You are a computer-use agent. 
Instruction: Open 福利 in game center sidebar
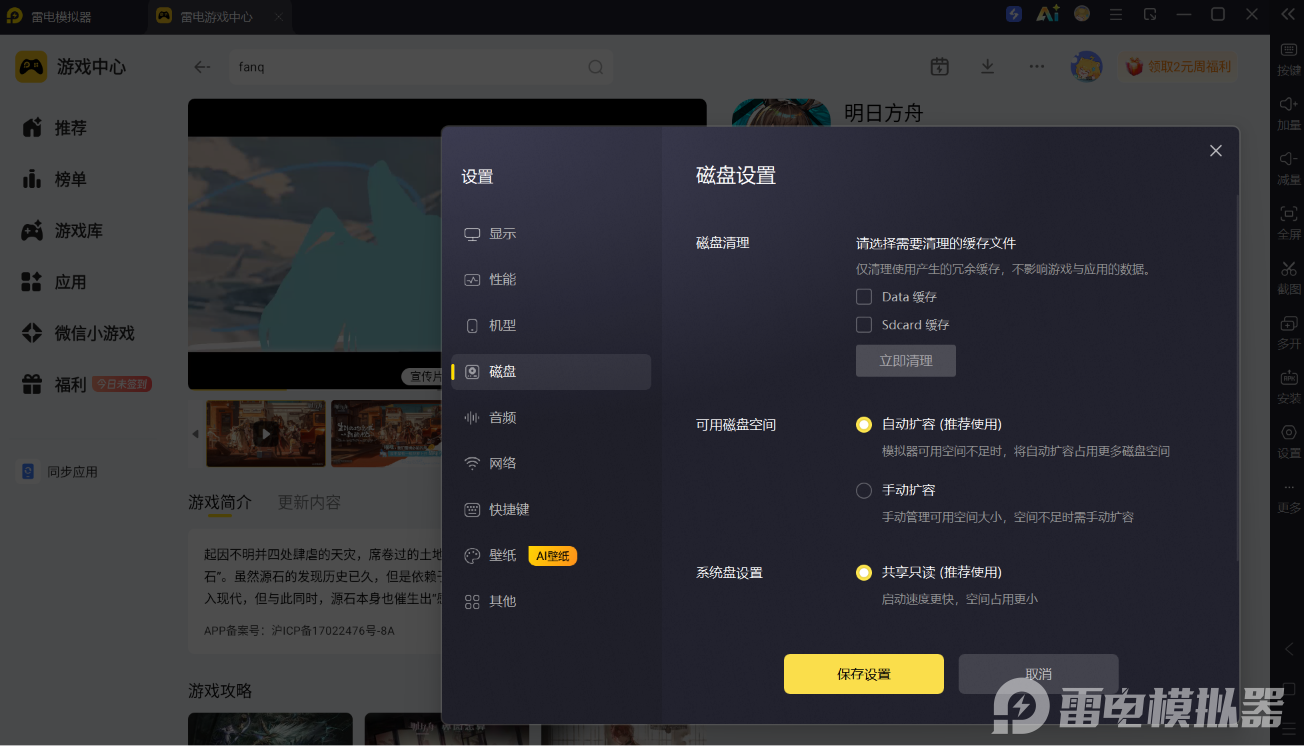[x=55, y=384]
